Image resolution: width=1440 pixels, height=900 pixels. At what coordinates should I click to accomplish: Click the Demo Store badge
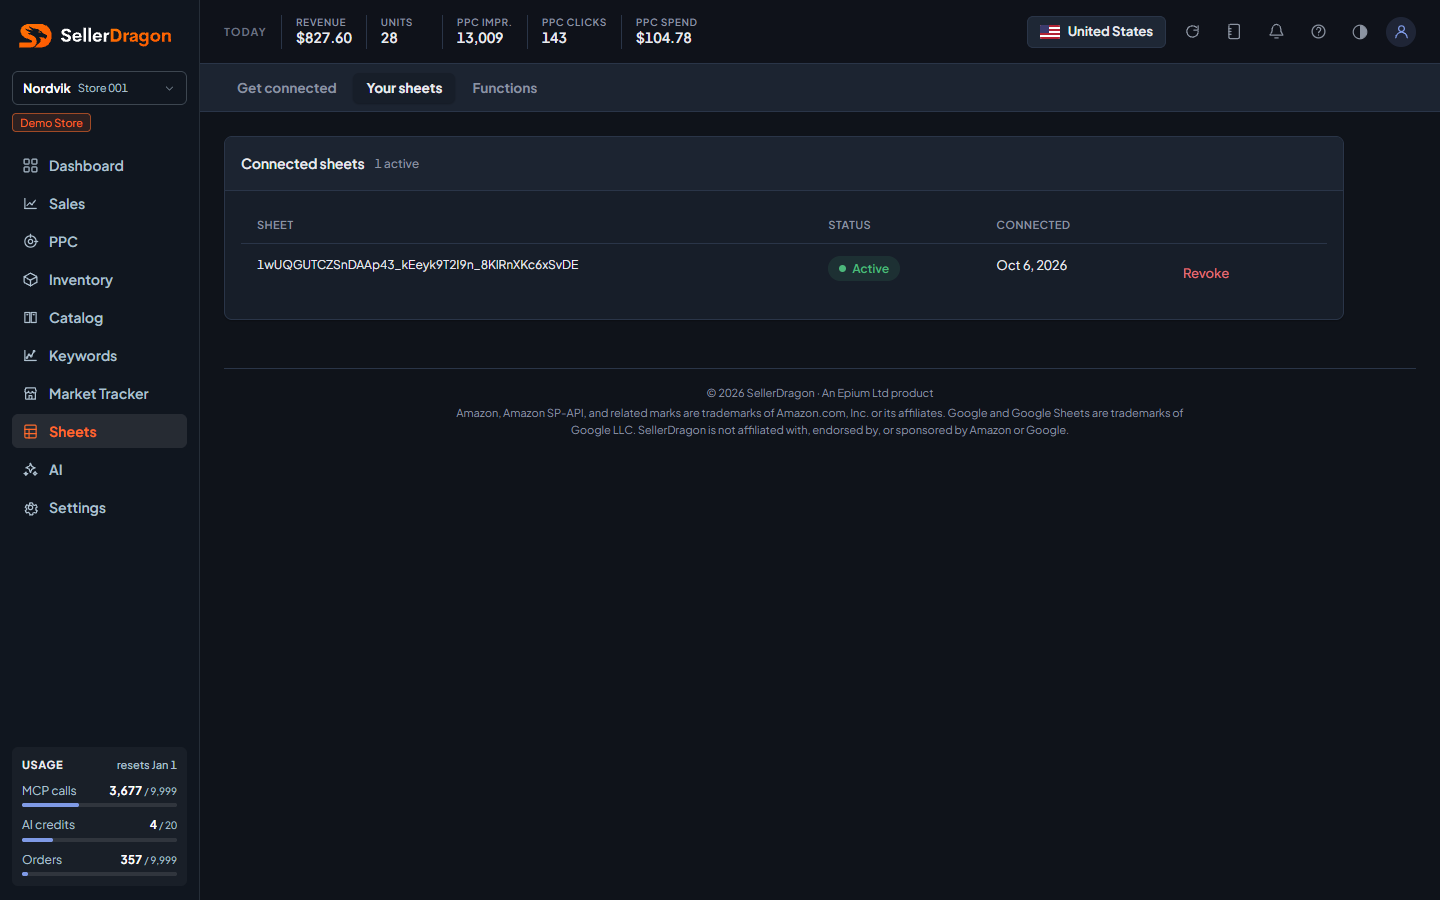click(51, 123)
